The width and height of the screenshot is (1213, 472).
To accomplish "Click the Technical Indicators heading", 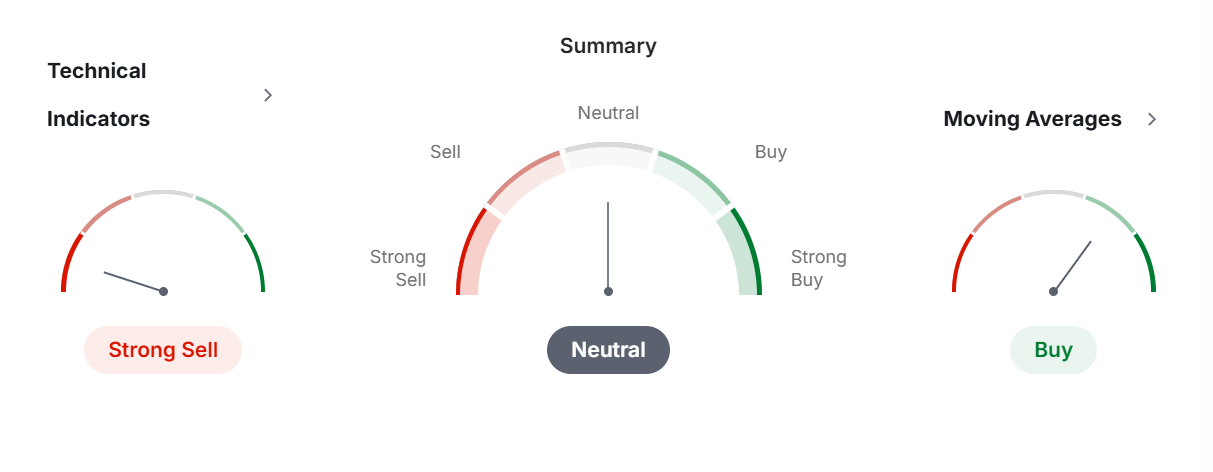I will pos(98,95).
